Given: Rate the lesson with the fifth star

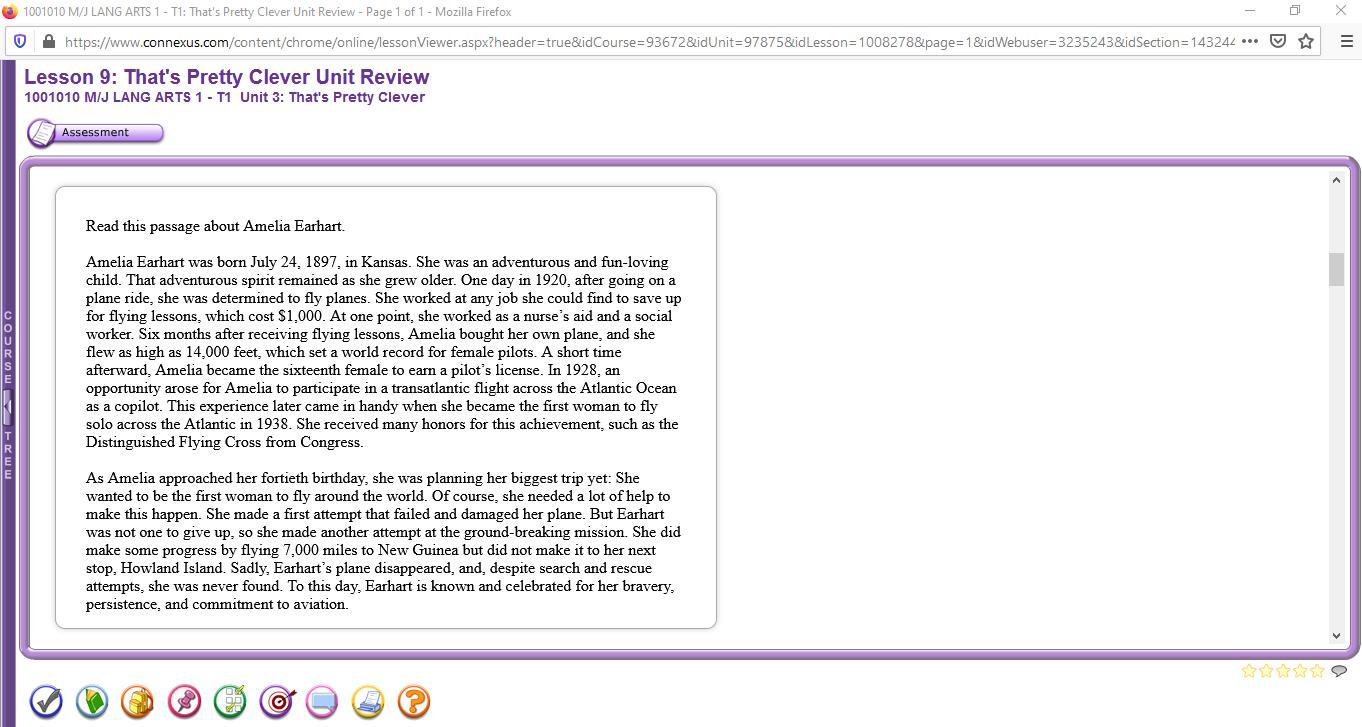Looking at the screenshot, I should click(x=1317, y=671).
